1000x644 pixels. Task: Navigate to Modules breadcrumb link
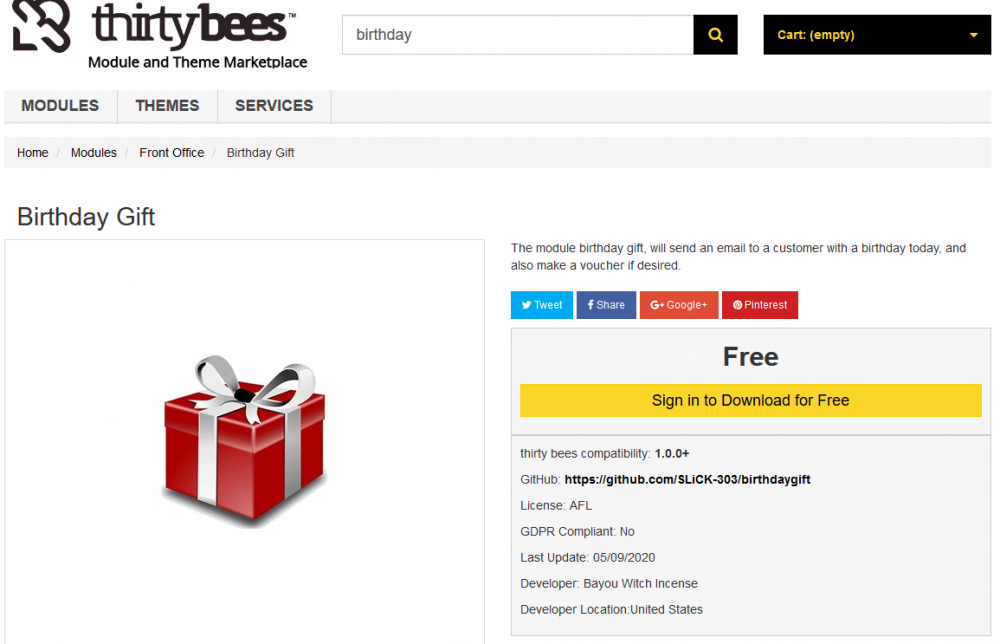tap(94, 153)
